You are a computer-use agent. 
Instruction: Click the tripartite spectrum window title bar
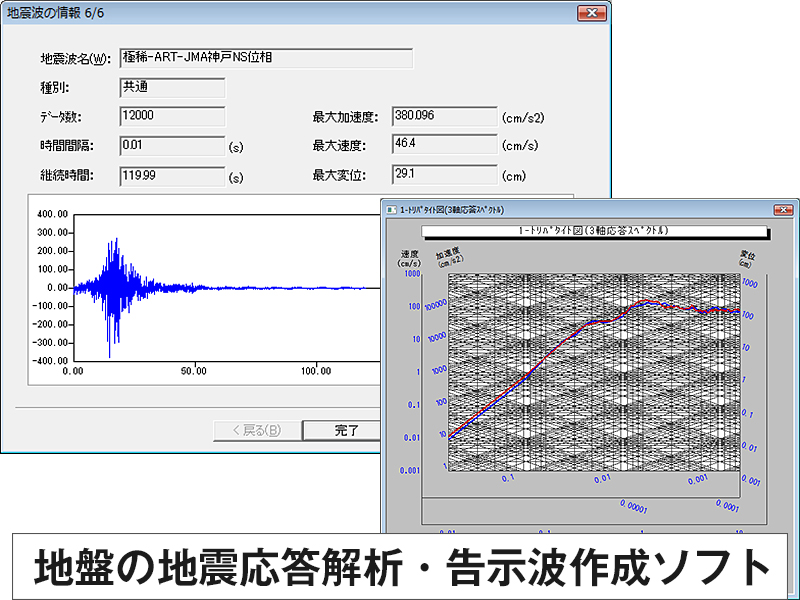tap(580, 211)
